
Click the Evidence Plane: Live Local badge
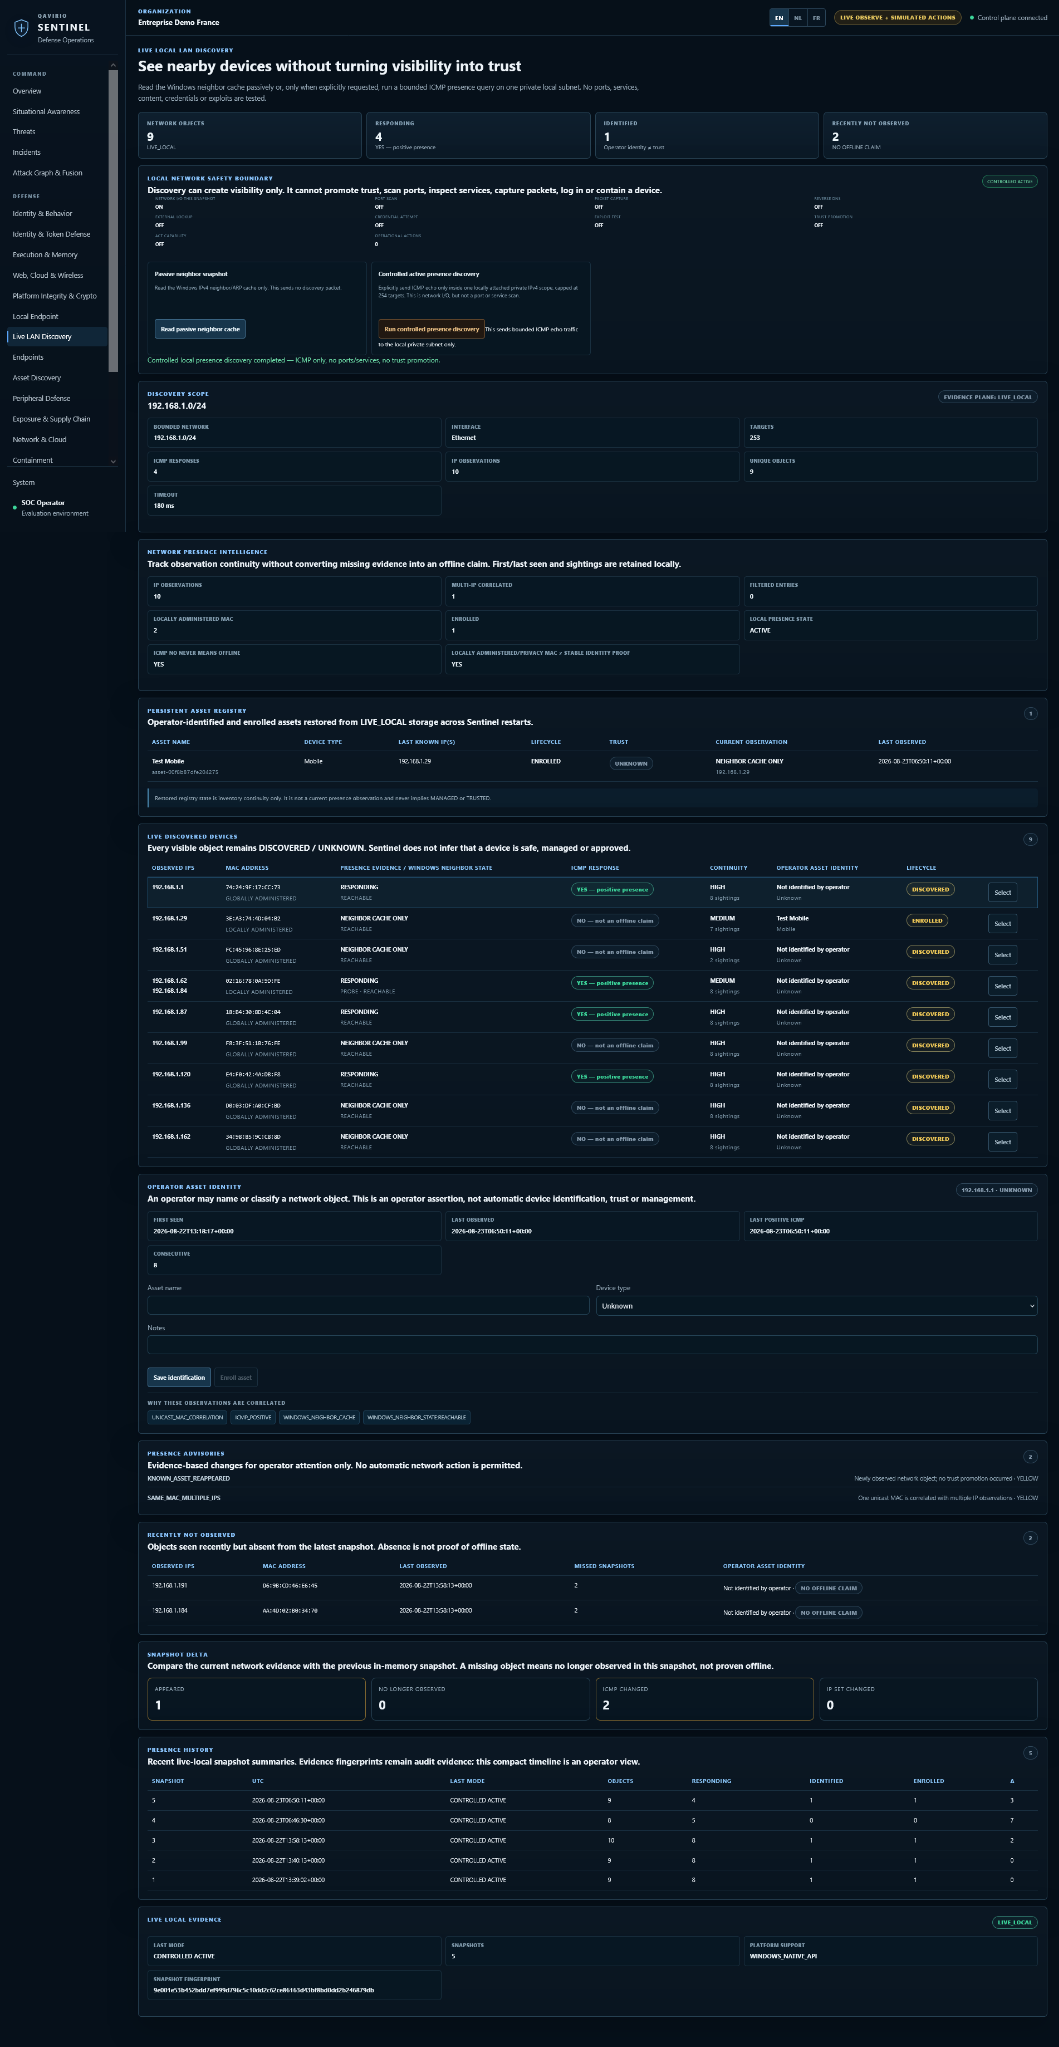click(988, 397)
